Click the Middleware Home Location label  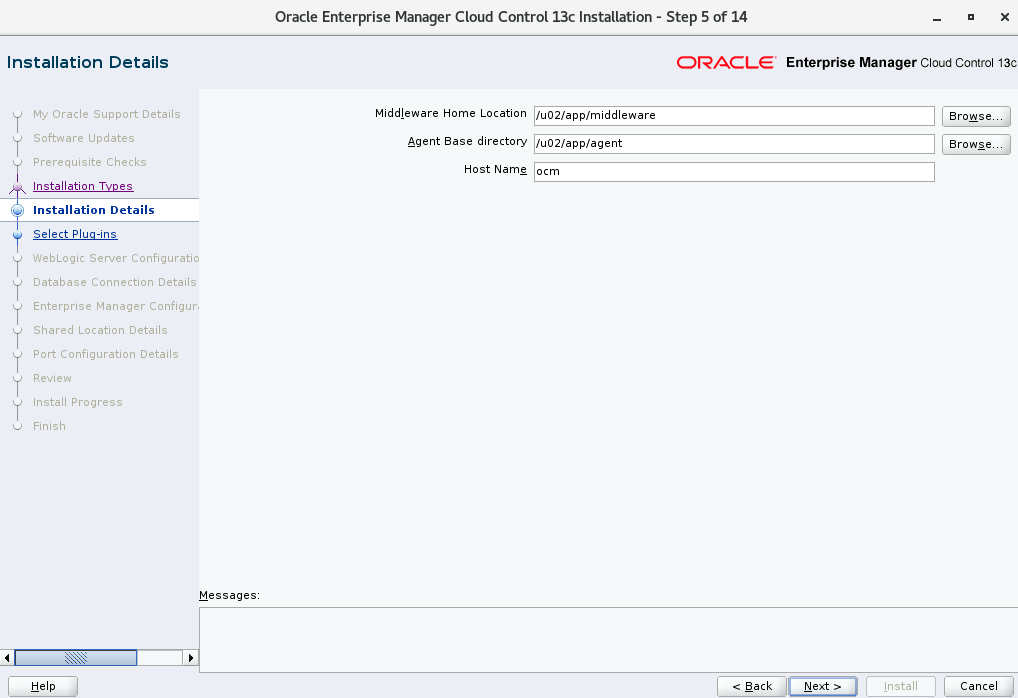(451, 113)
